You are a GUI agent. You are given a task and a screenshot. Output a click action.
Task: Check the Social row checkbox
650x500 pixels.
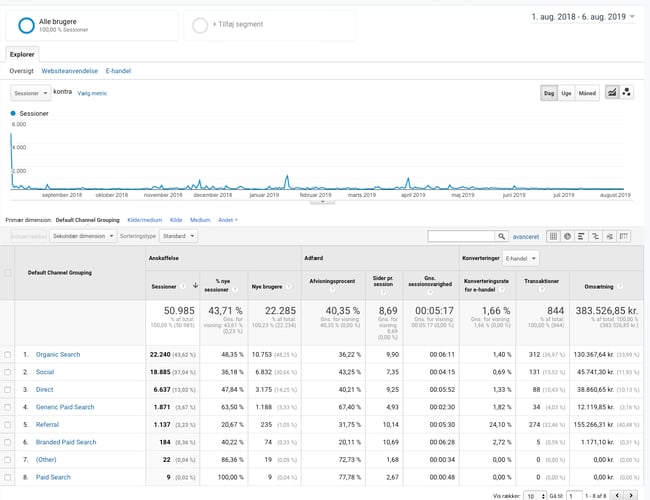coord(8,372)
